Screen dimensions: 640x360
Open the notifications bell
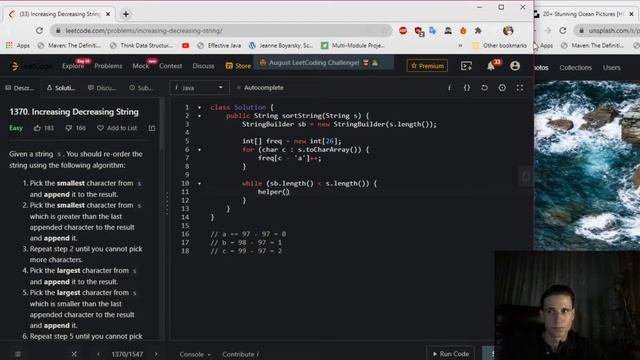(x=491, y=66)
